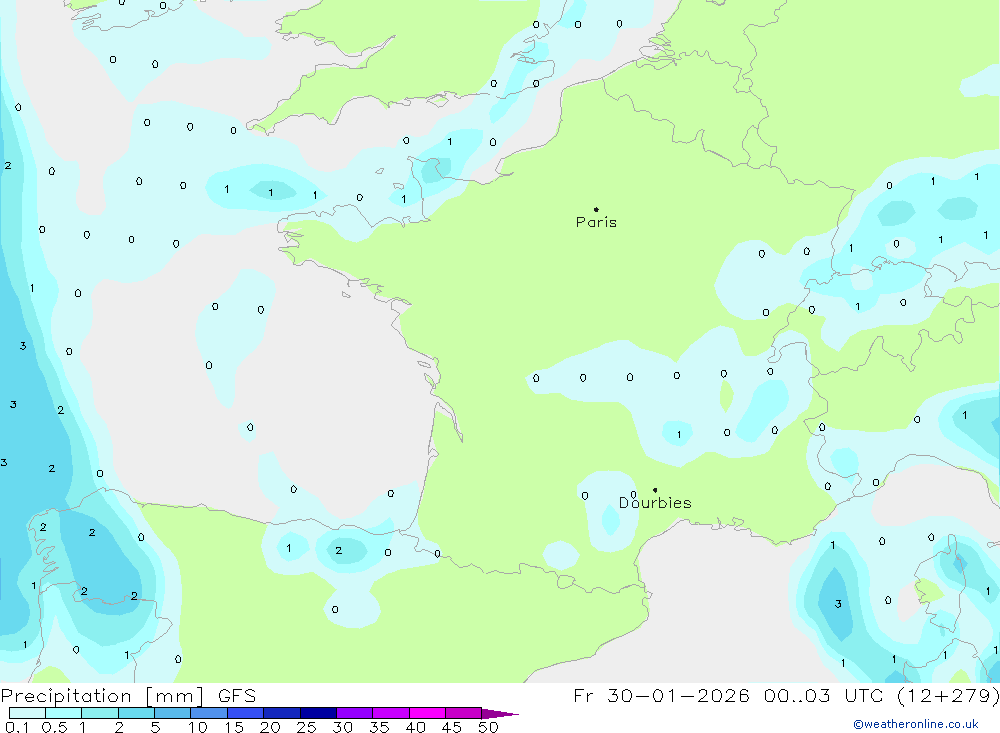Click the black dot marking Paris
This screenshot has height=733, width=1000.
[x=596, y=209]
